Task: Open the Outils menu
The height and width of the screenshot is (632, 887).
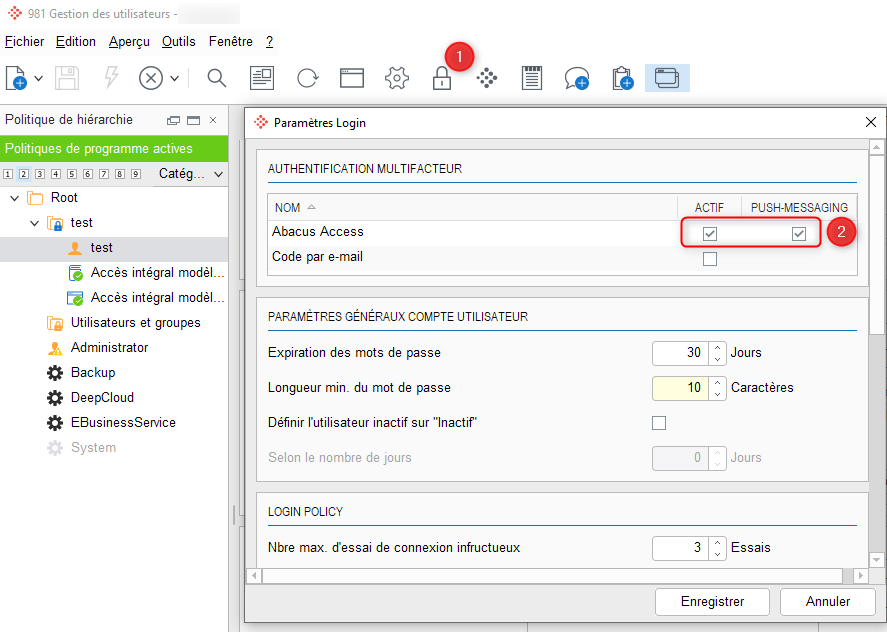Action: coord(178,42)
